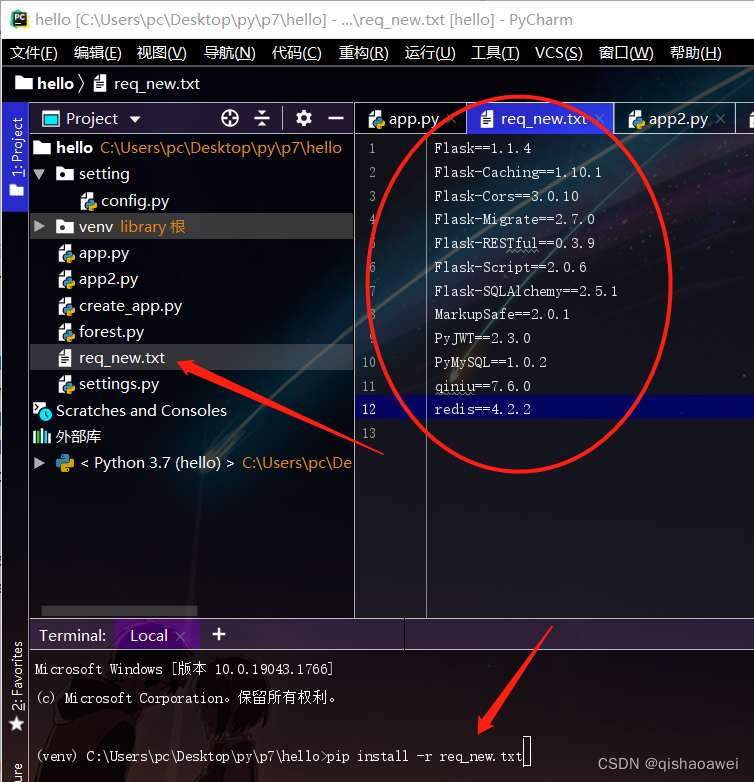Screen dimensions: 754x782
Task: Toggle the 1: Project tool window
Action: 15,157
